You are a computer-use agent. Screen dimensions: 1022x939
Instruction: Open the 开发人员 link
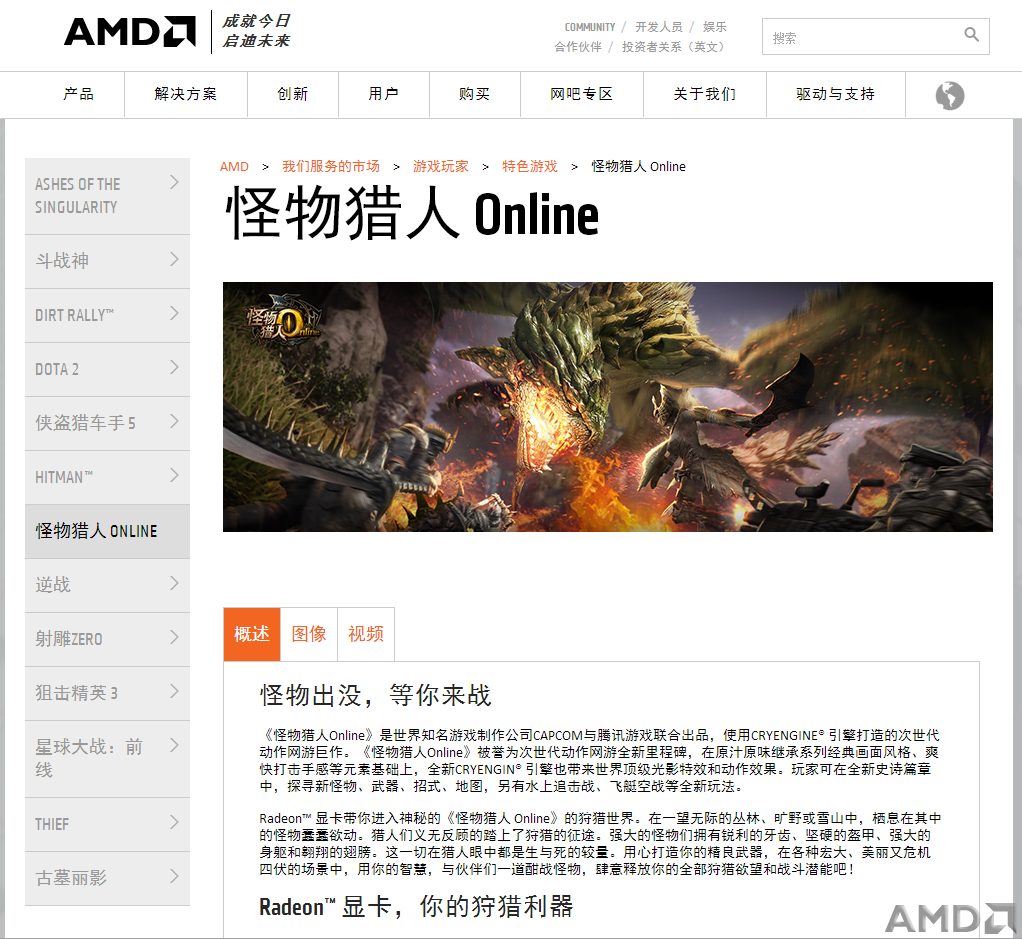click(658, 27)
